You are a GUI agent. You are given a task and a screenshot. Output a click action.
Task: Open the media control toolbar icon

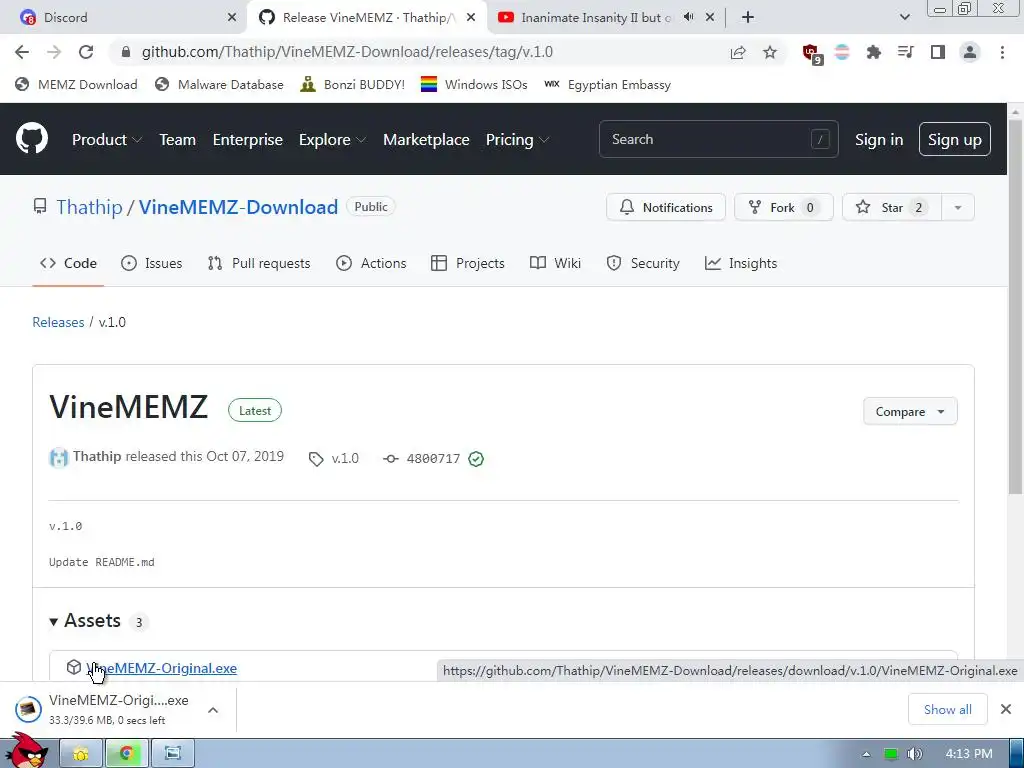906,52
